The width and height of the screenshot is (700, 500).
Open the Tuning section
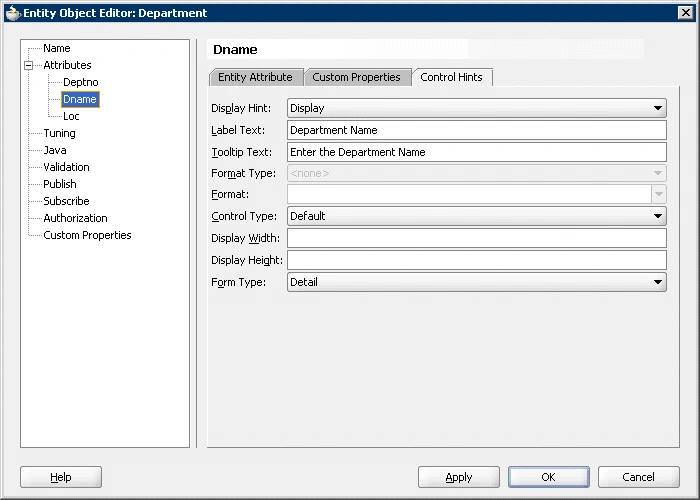59,133
